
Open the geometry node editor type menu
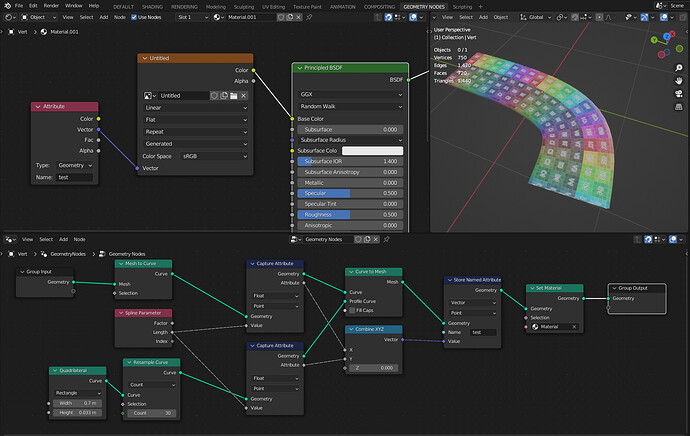[x=10, y=239]
